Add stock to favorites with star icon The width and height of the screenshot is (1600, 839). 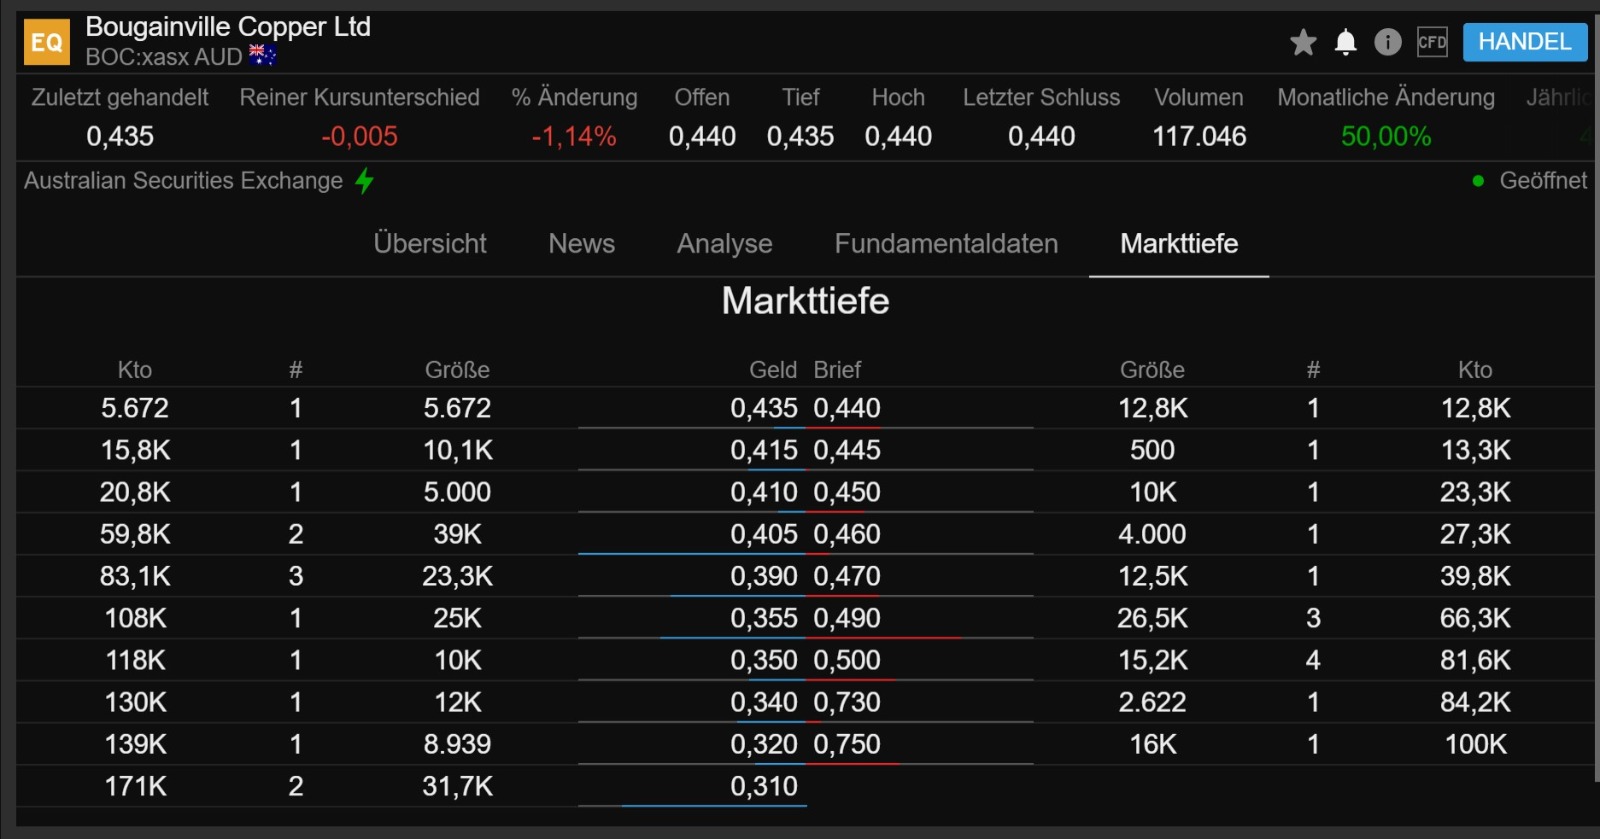point(1303,42)
